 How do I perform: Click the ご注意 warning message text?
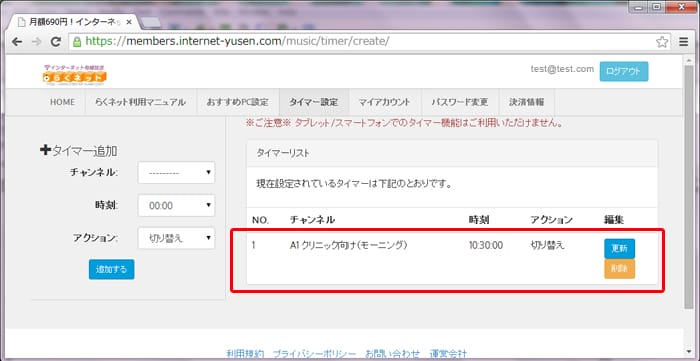(x=404, y=123)
